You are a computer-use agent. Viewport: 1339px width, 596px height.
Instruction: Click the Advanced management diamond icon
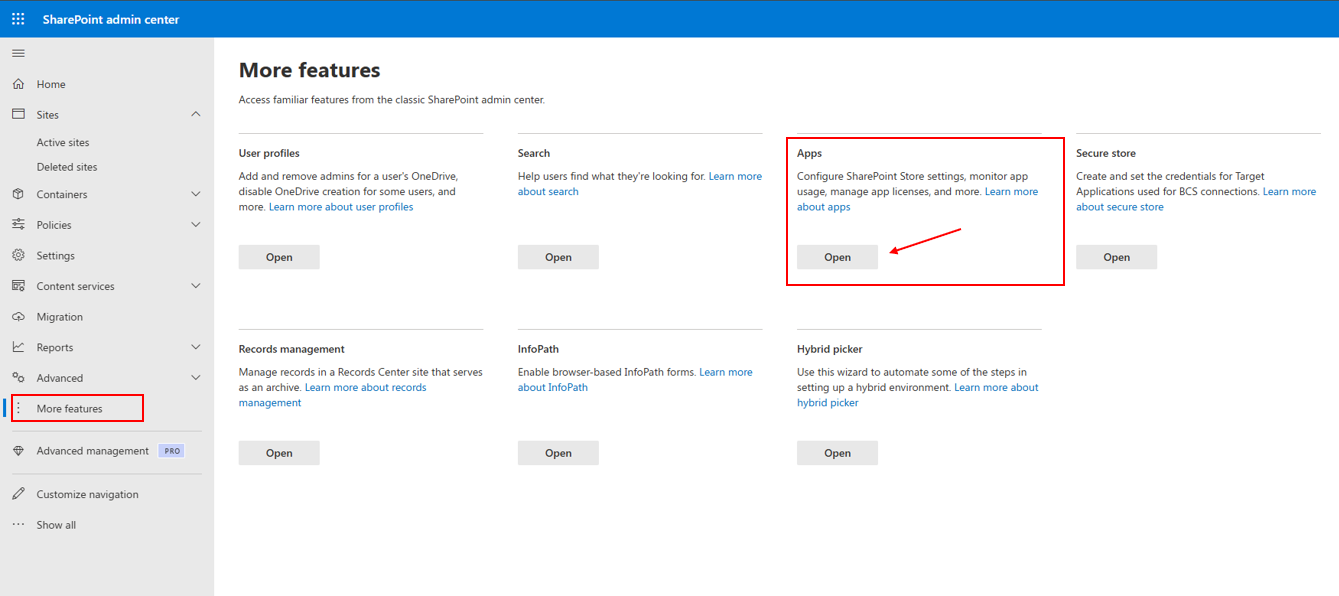coord(18,451)
